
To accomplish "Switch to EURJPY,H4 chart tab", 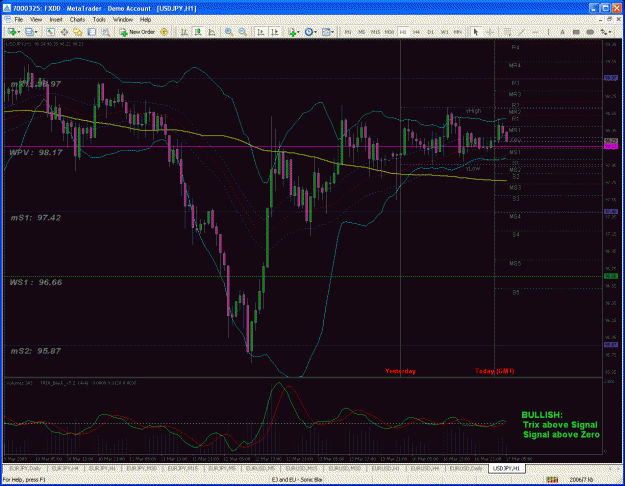I will 65,468.
